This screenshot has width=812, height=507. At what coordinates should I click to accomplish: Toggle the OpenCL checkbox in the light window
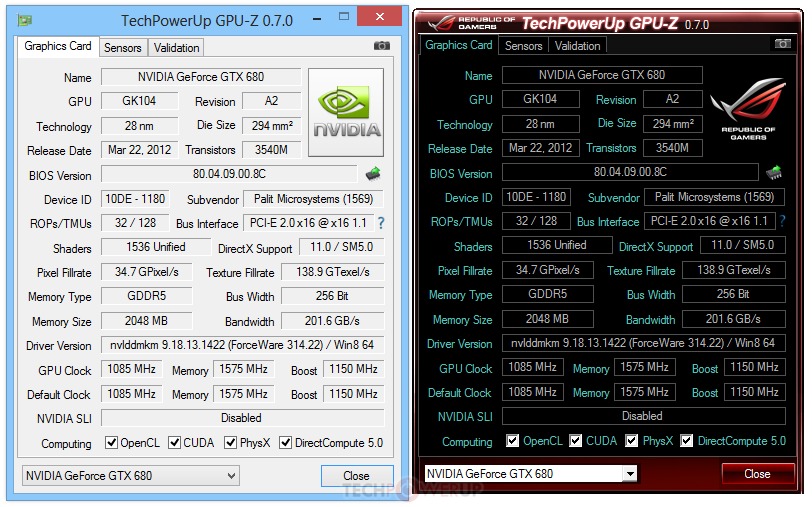pyautogui.click(x=112, y=443)
